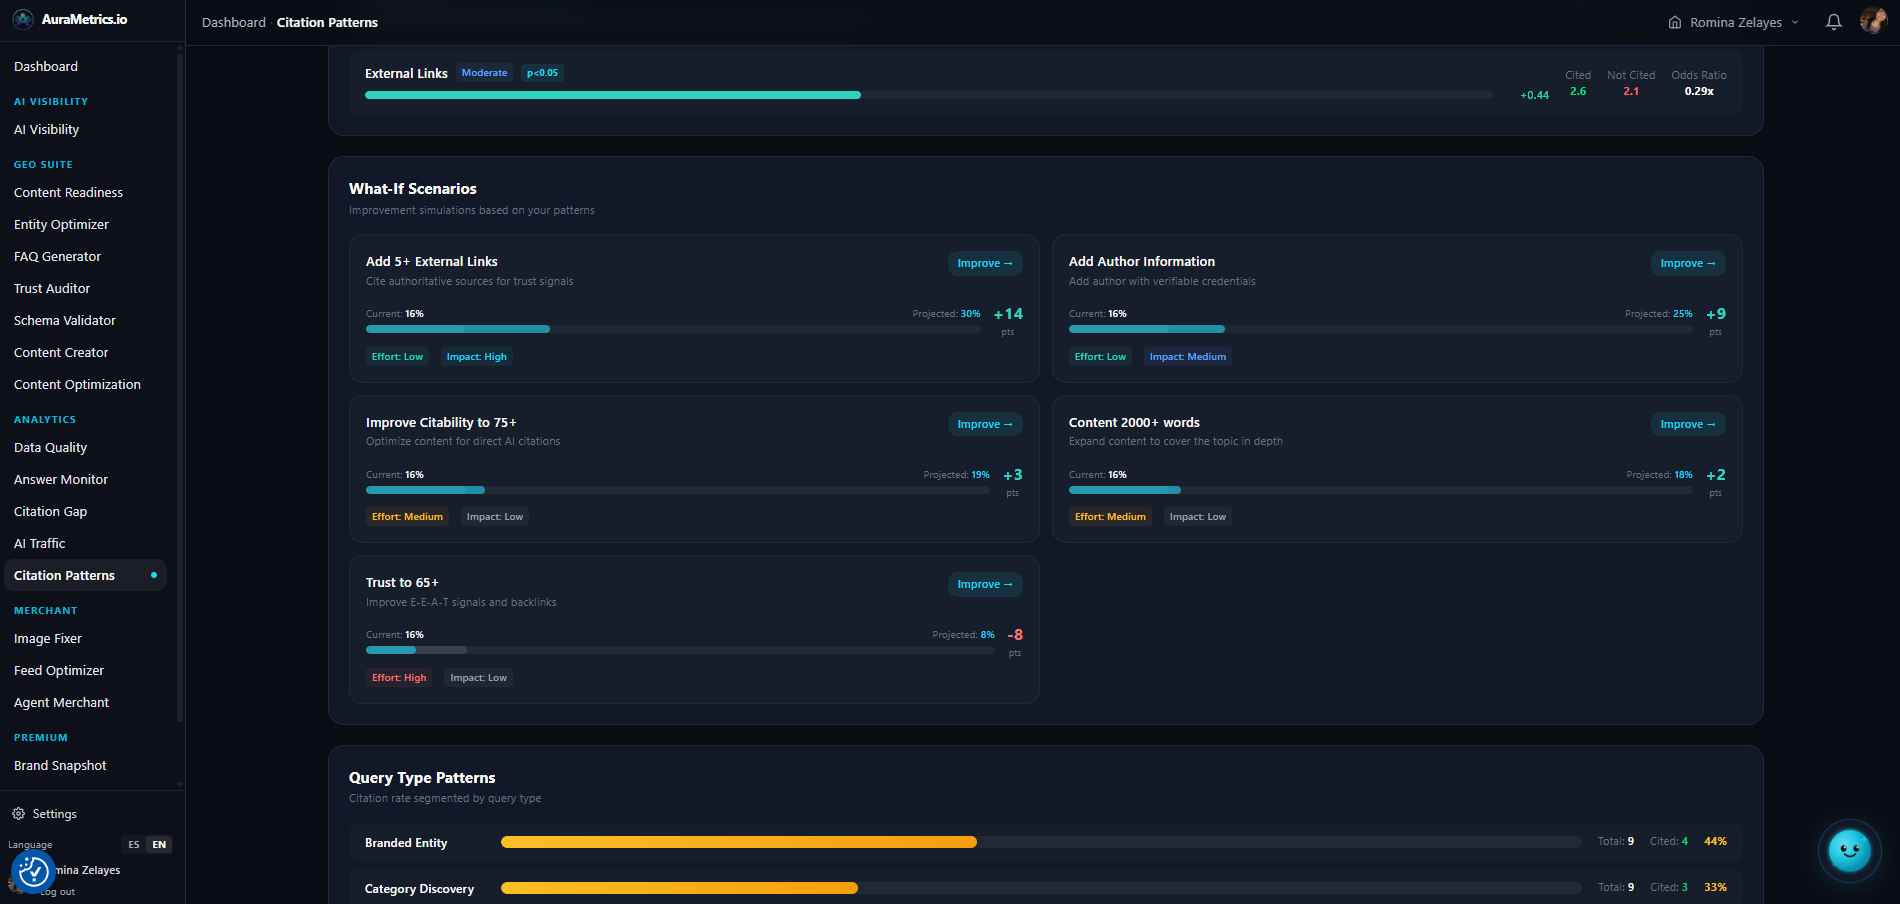Image resolution: width=1900 pixels, height=904 pixels.
Task: Click Improve on Add 5+ External Links
Action: (984, 263)
